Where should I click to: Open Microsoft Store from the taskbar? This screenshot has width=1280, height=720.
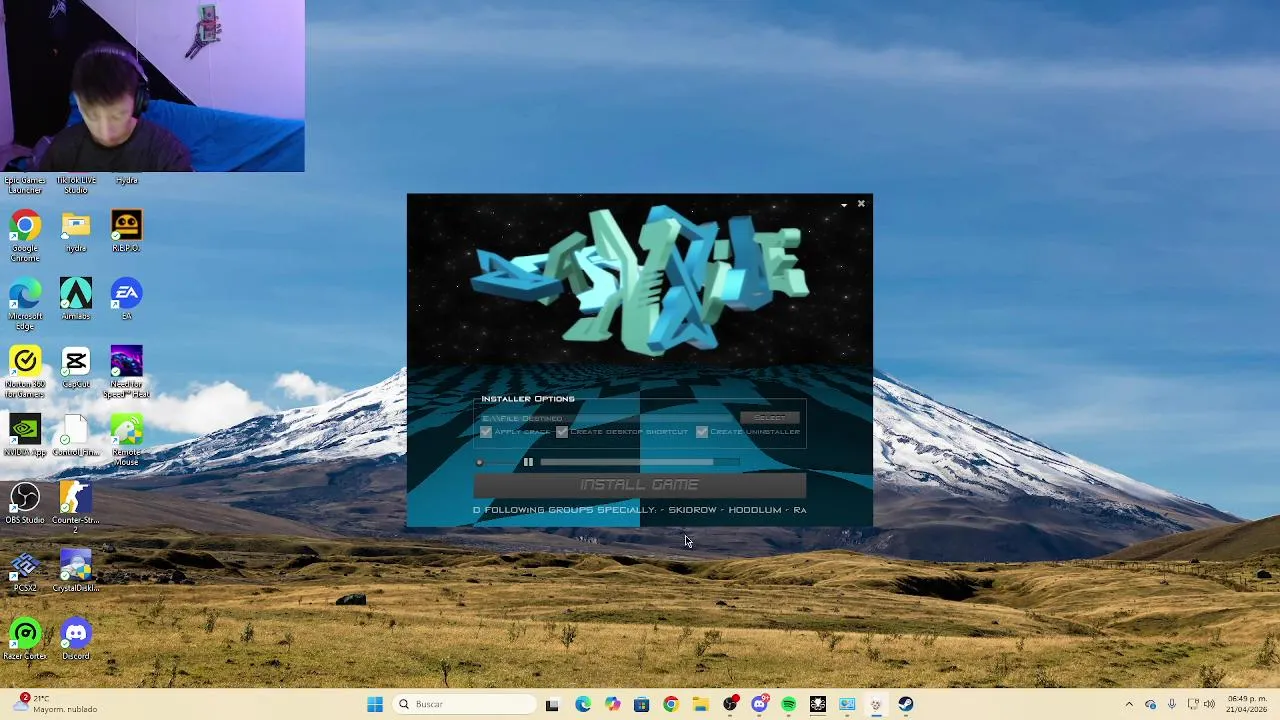pos(641,704)
